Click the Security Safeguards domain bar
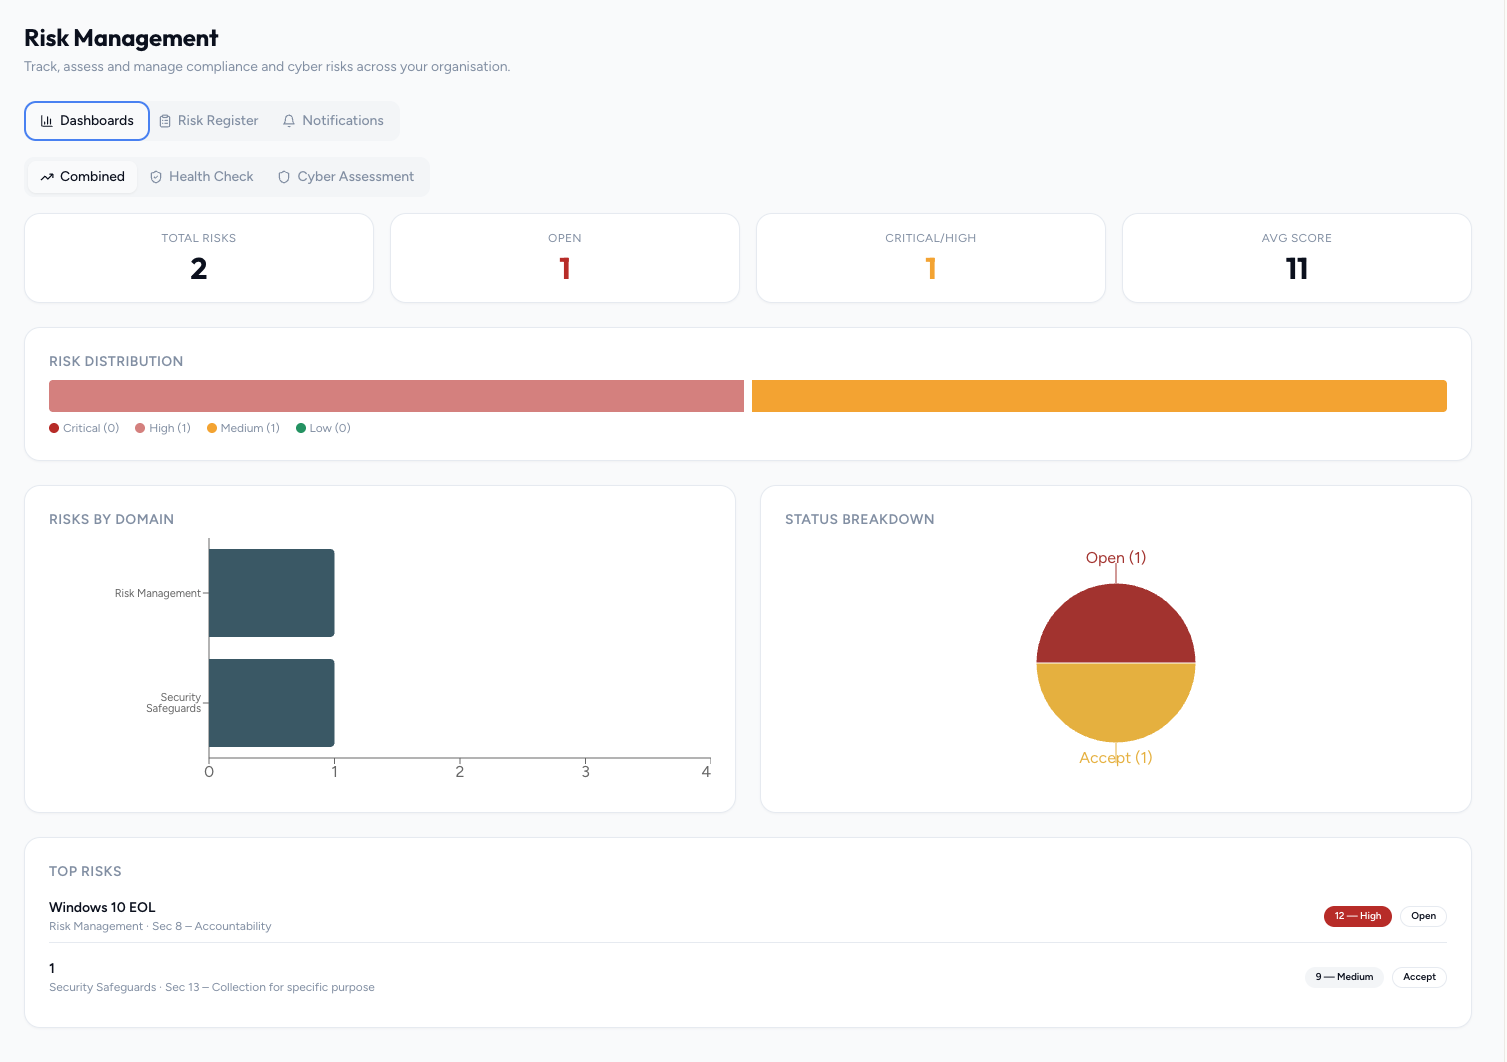 click(272, 703)
